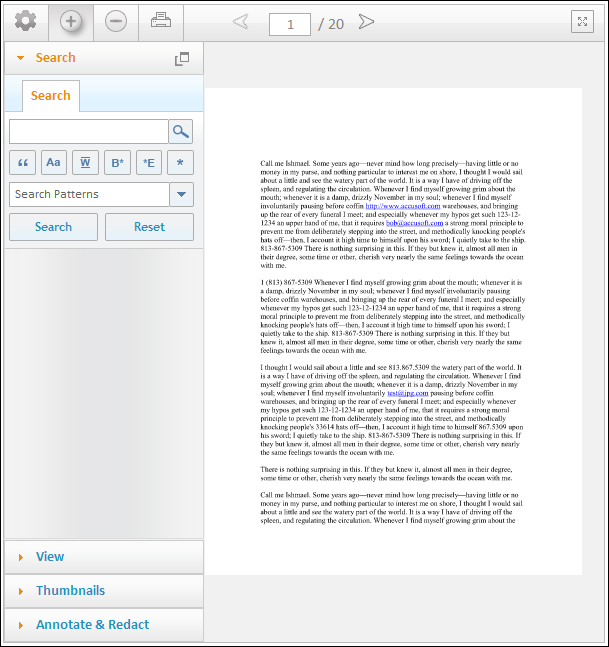Go to the next page arrow
609x647 pixels.
(x=366, y=22)
